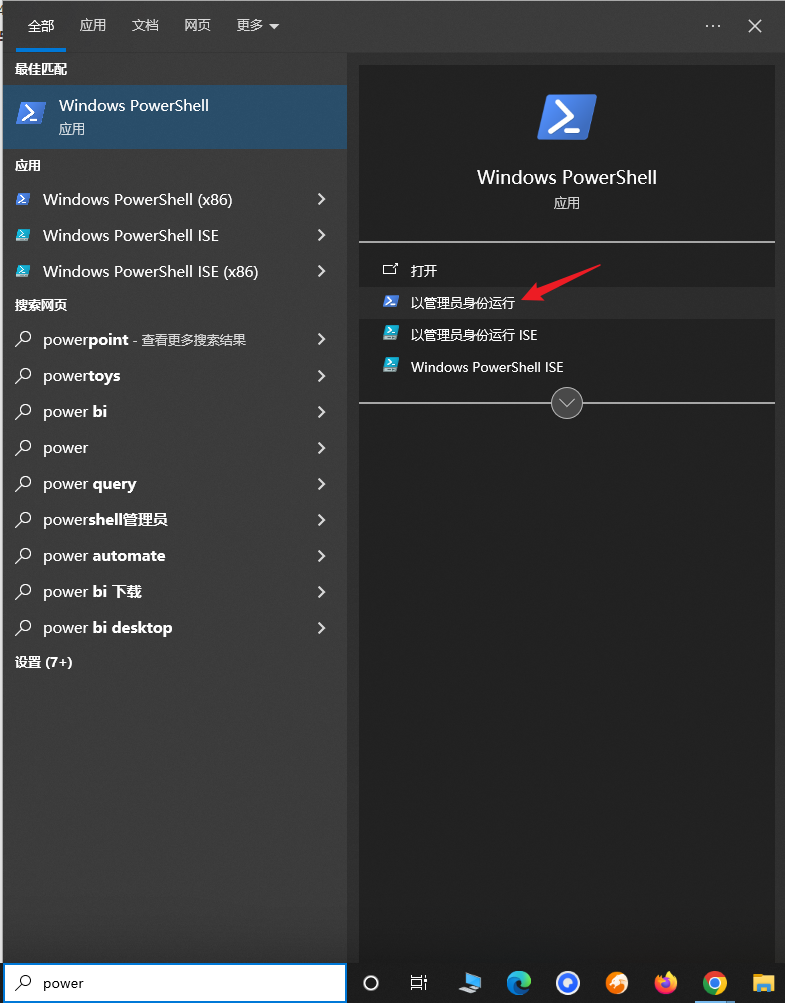785x1003 pixels.
Task: Choose 以管理员身份运行 ISE action
Action: (567, 334)
